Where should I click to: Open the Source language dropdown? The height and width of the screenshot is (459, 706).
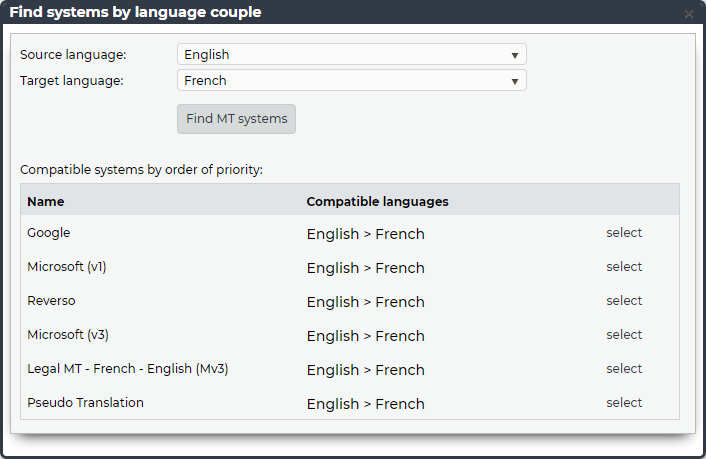coord(351,55)
